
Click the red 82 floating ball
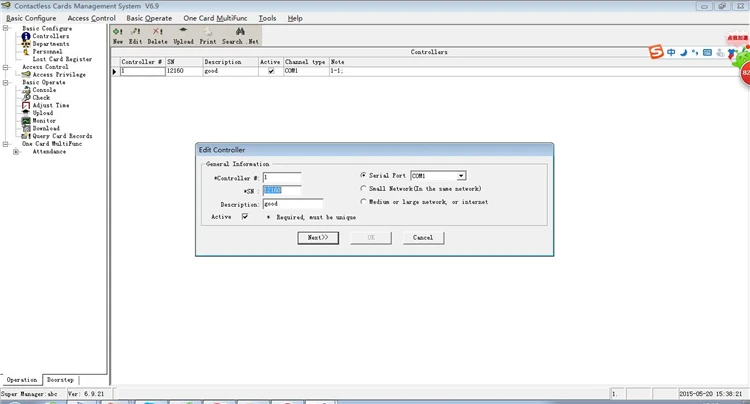point(745,73)
